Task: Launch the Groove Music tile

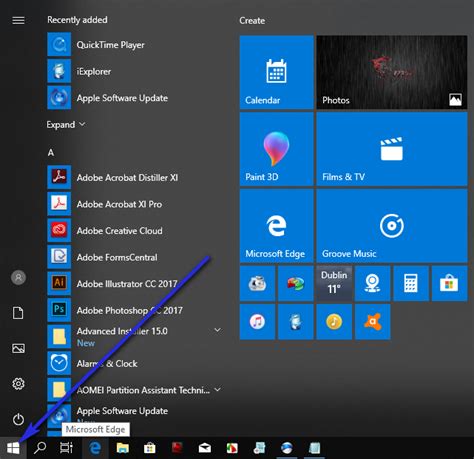Action: coord(392,226)
